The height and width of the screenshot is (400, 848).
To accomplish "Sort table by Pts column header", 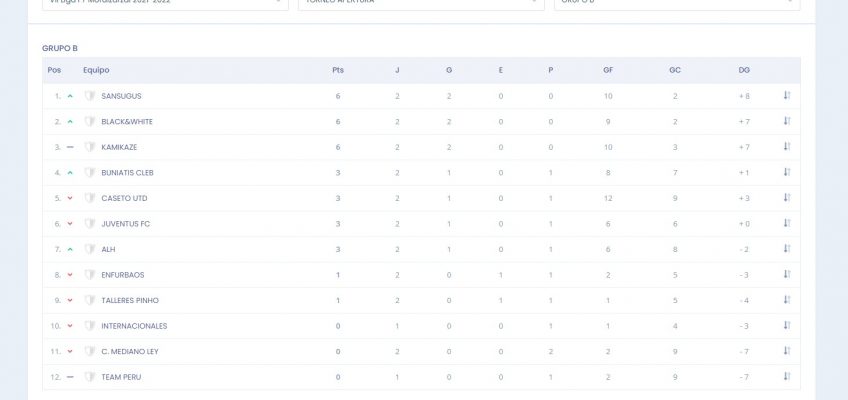I will pos(338,70).
